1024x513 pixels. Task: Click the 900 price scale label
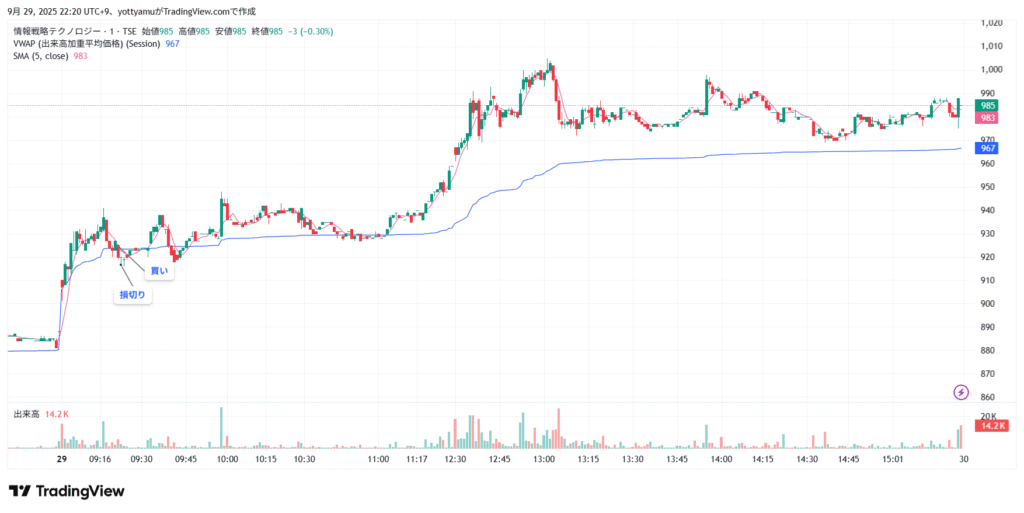988,304
